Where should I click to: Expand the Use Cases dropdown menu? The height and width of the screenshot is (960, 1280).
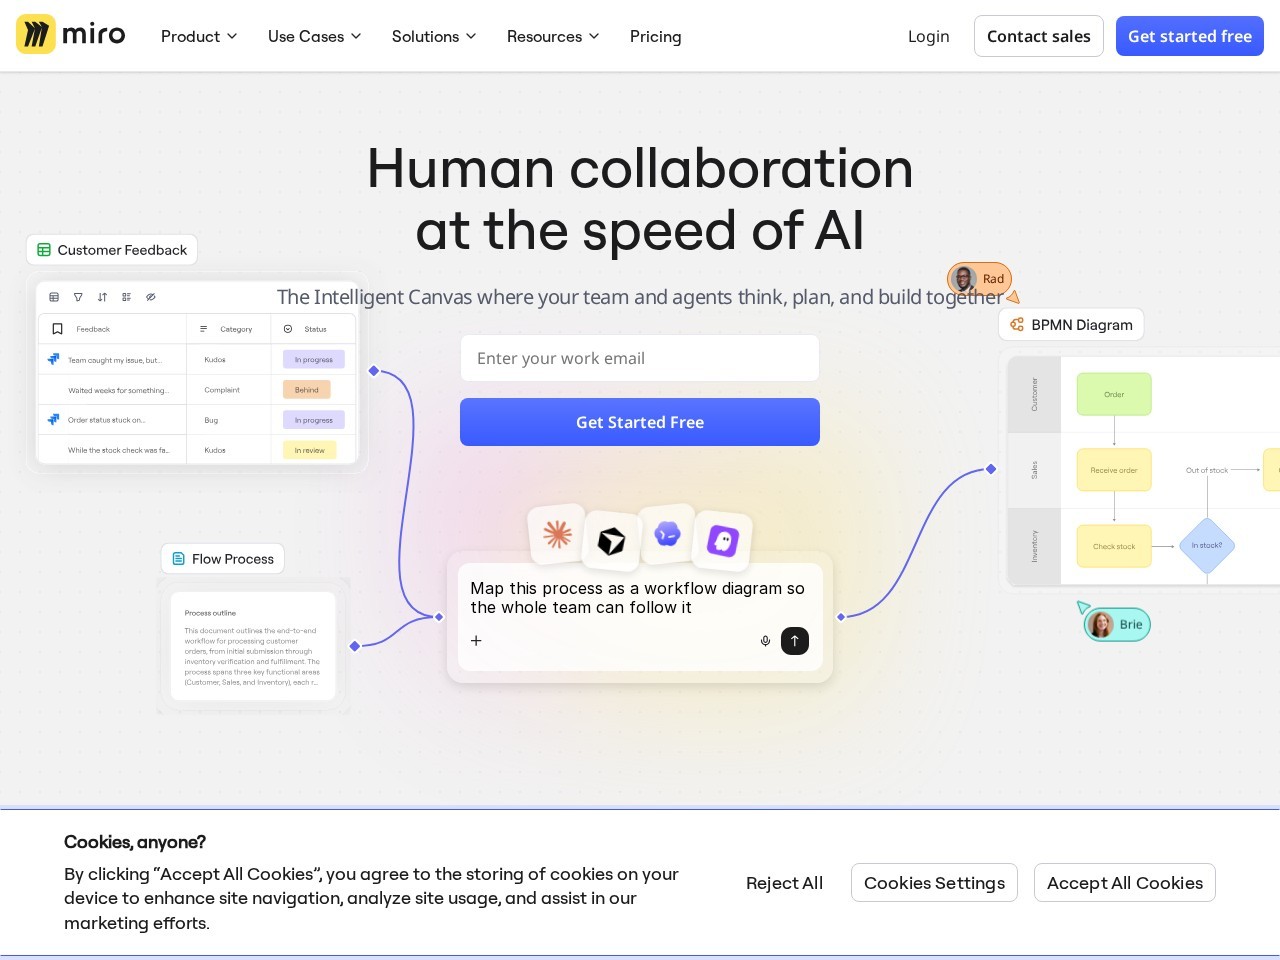tap(315, 36)
